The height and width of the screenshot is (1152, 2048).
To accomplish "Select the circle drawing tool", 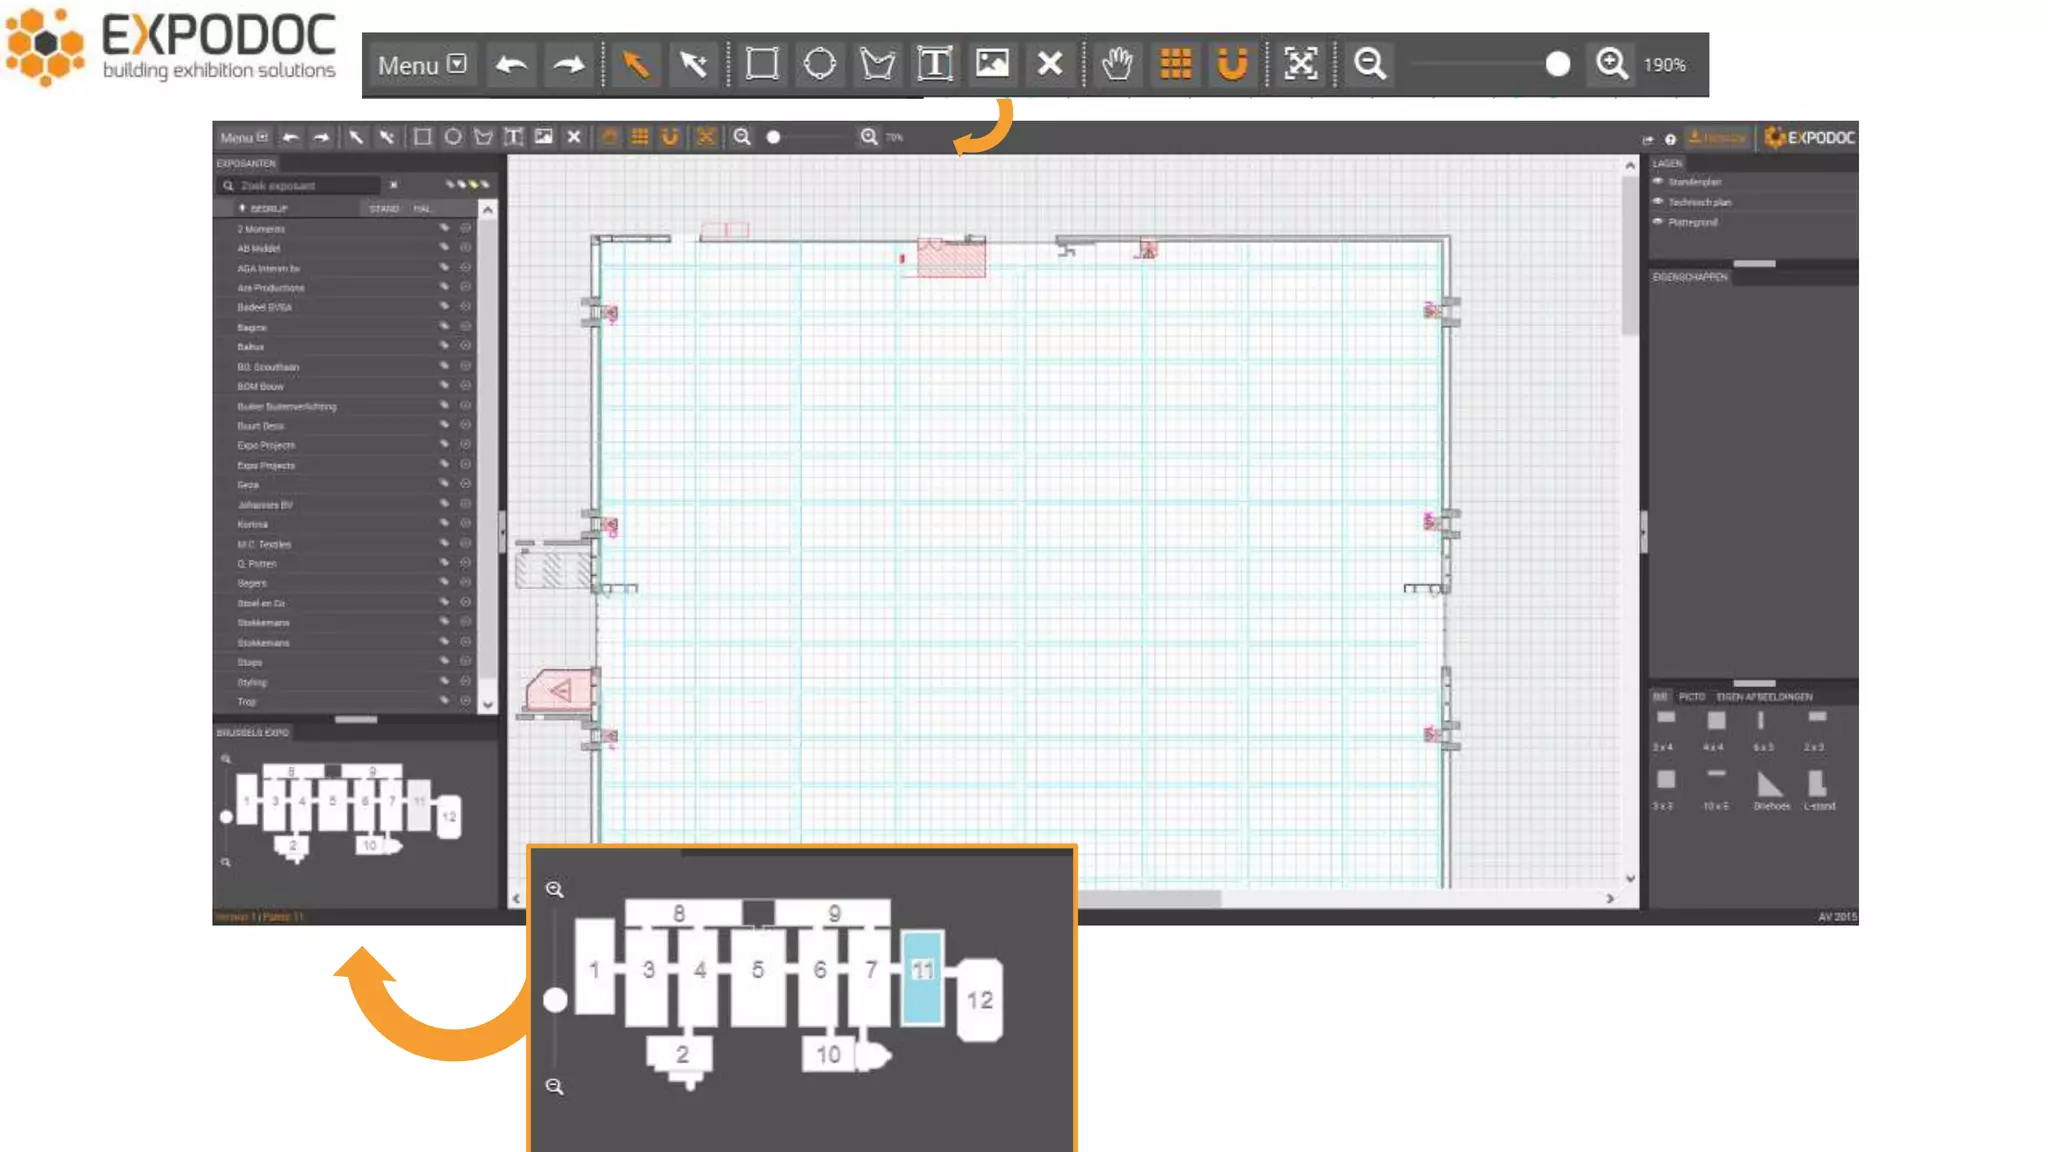I will pyautogui.click(x=820, y=64).
